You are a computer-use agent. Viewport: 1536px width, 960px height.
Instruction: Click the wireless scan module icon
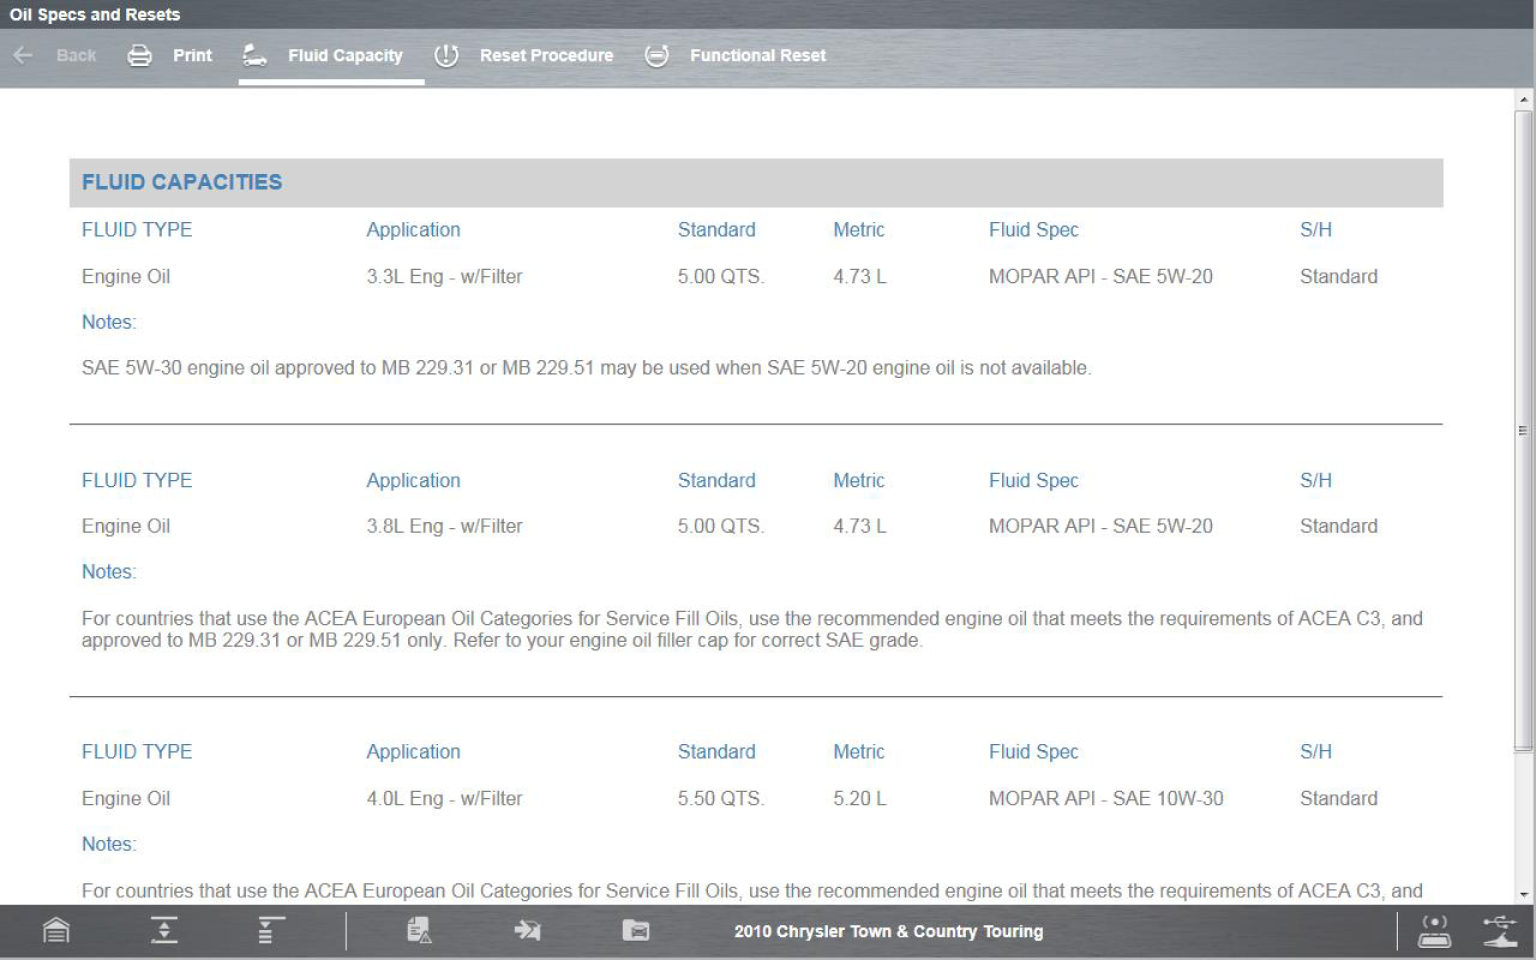tap(1435, 931)
